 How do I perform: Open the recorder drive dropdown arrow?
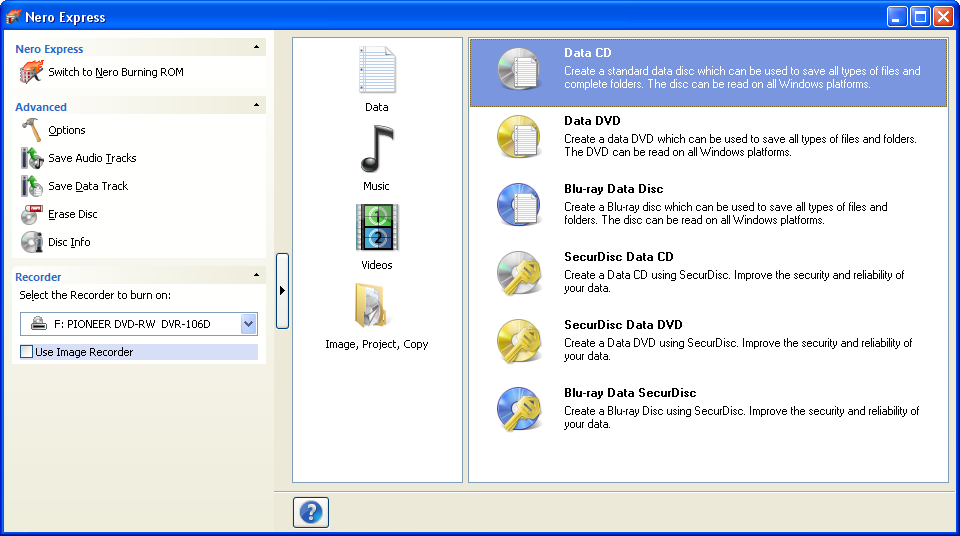[x=248, y=324]
